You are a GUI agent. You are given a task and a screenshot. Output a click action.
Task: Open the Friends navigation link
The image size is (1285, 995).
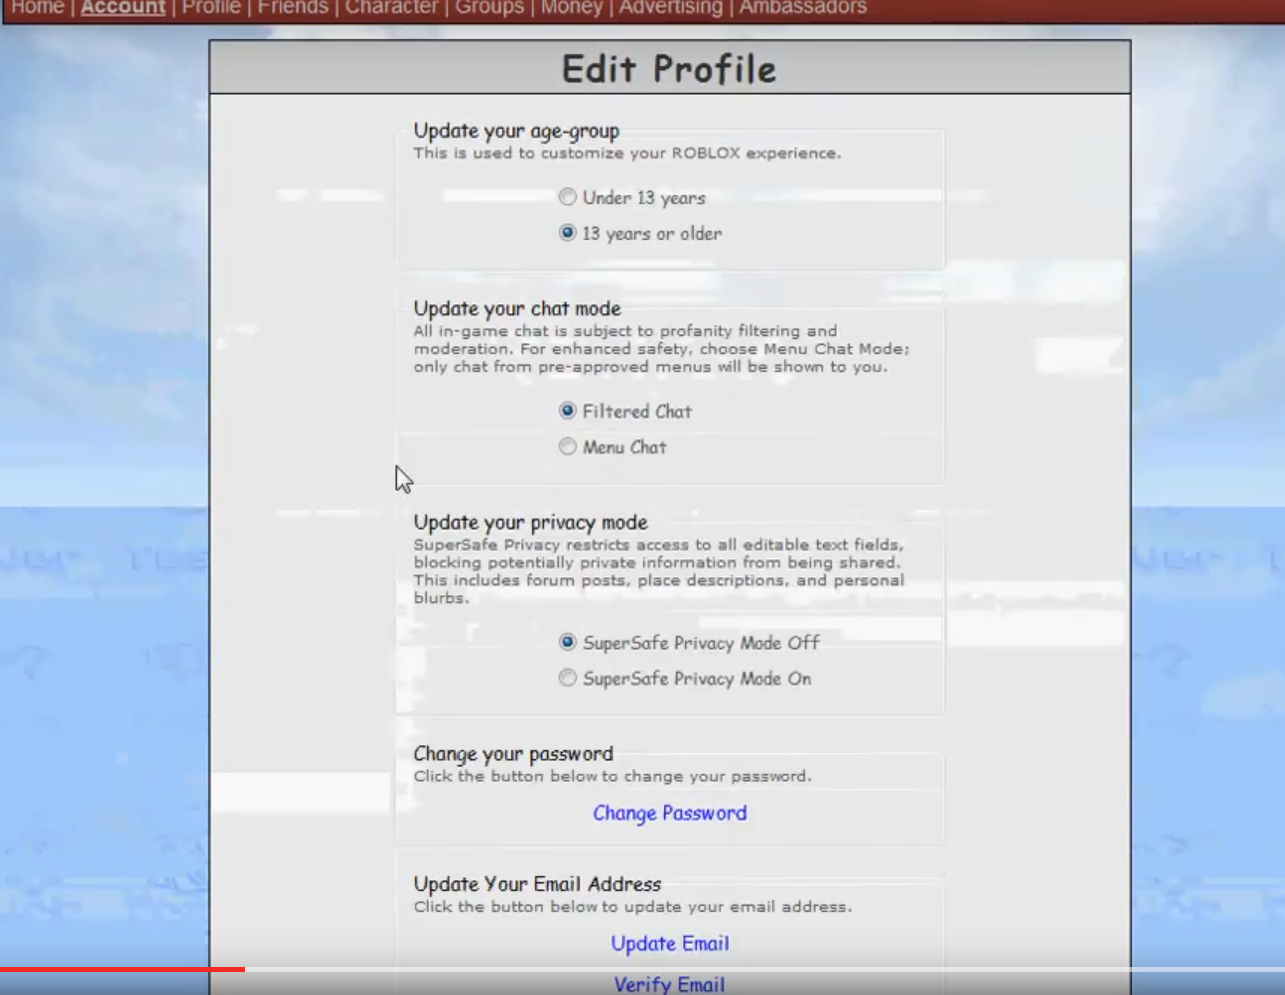click(293, 8)
